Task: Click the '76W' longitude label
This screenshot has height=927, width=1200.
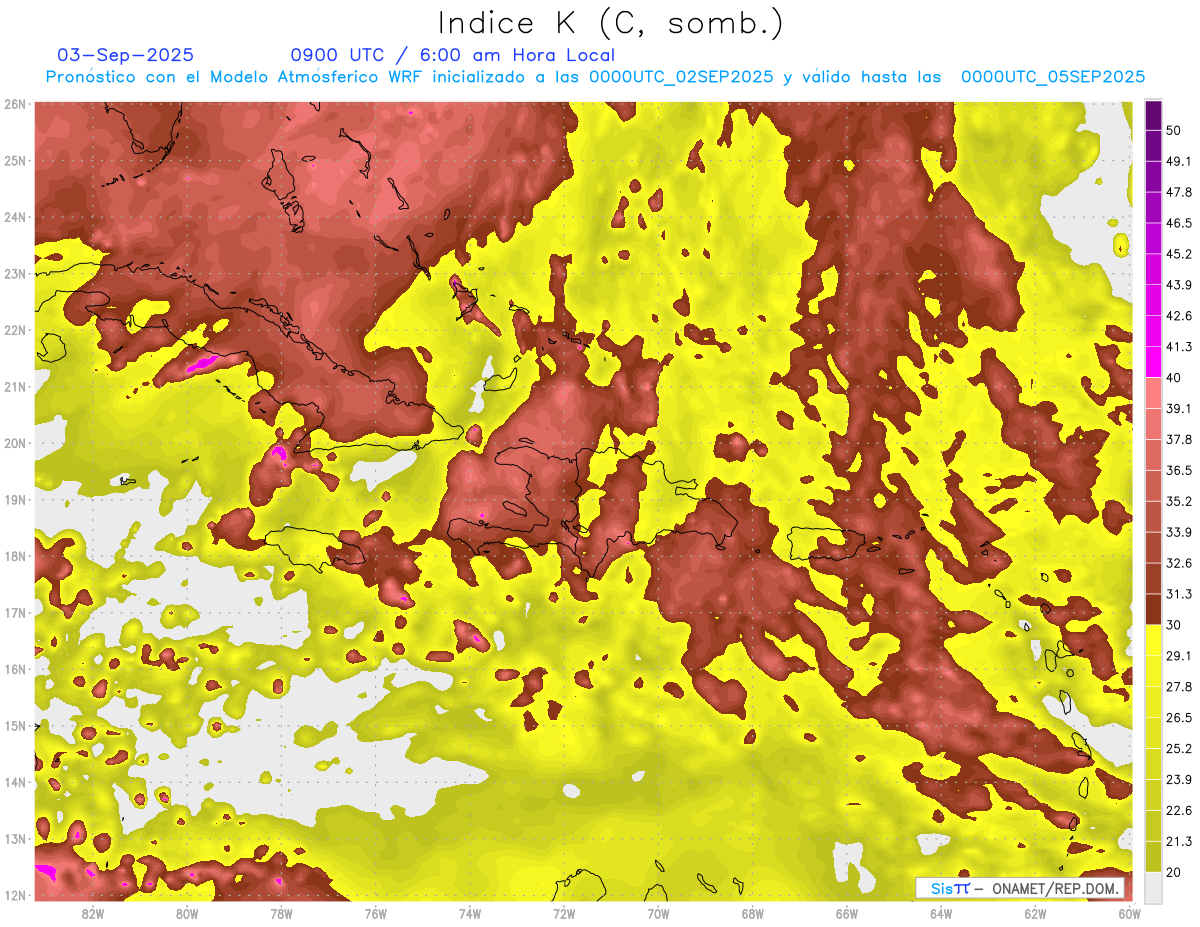Action: tap(375, 913)
